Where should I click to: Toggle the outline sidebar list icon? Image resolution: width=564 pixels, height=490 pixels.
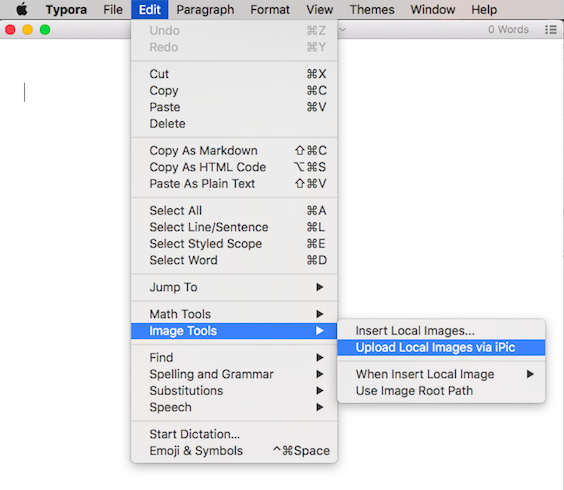pyautogui.click(x=550, y=30)
